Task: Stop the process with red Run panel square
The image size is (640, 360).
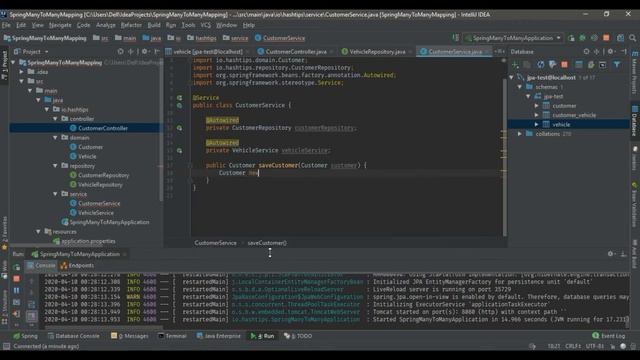Action: pyautogui.click(x=16, y=279)
